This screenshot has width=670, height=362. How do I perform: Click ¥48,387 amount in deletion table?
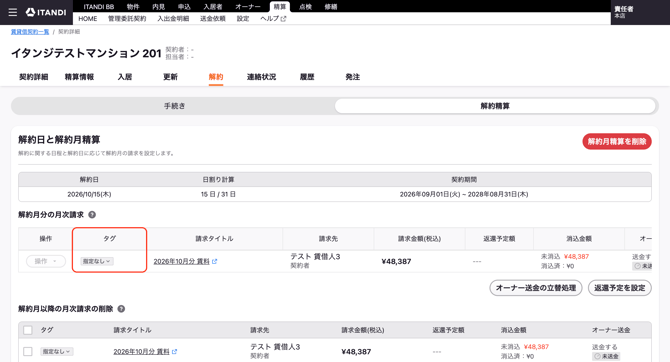[x=356, y=352]
